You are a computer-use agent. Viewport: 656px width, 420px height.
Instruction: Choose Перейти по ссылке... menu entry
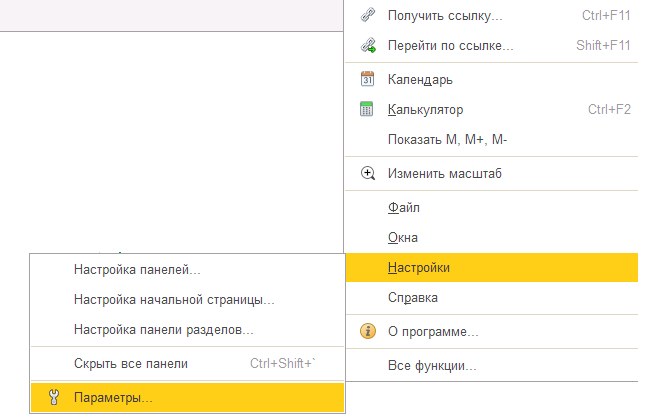pos(492,45)
